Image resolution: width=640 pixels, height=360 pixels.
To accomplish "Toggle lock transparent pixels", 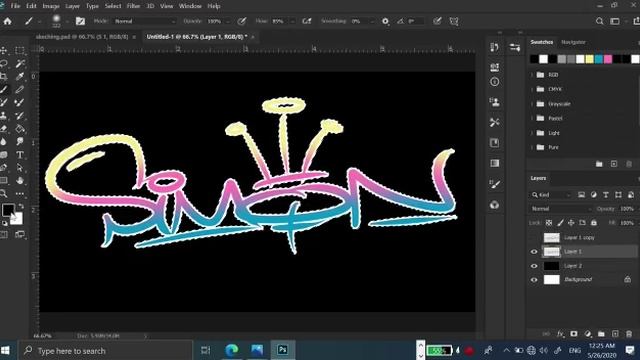I will point(549,223).
